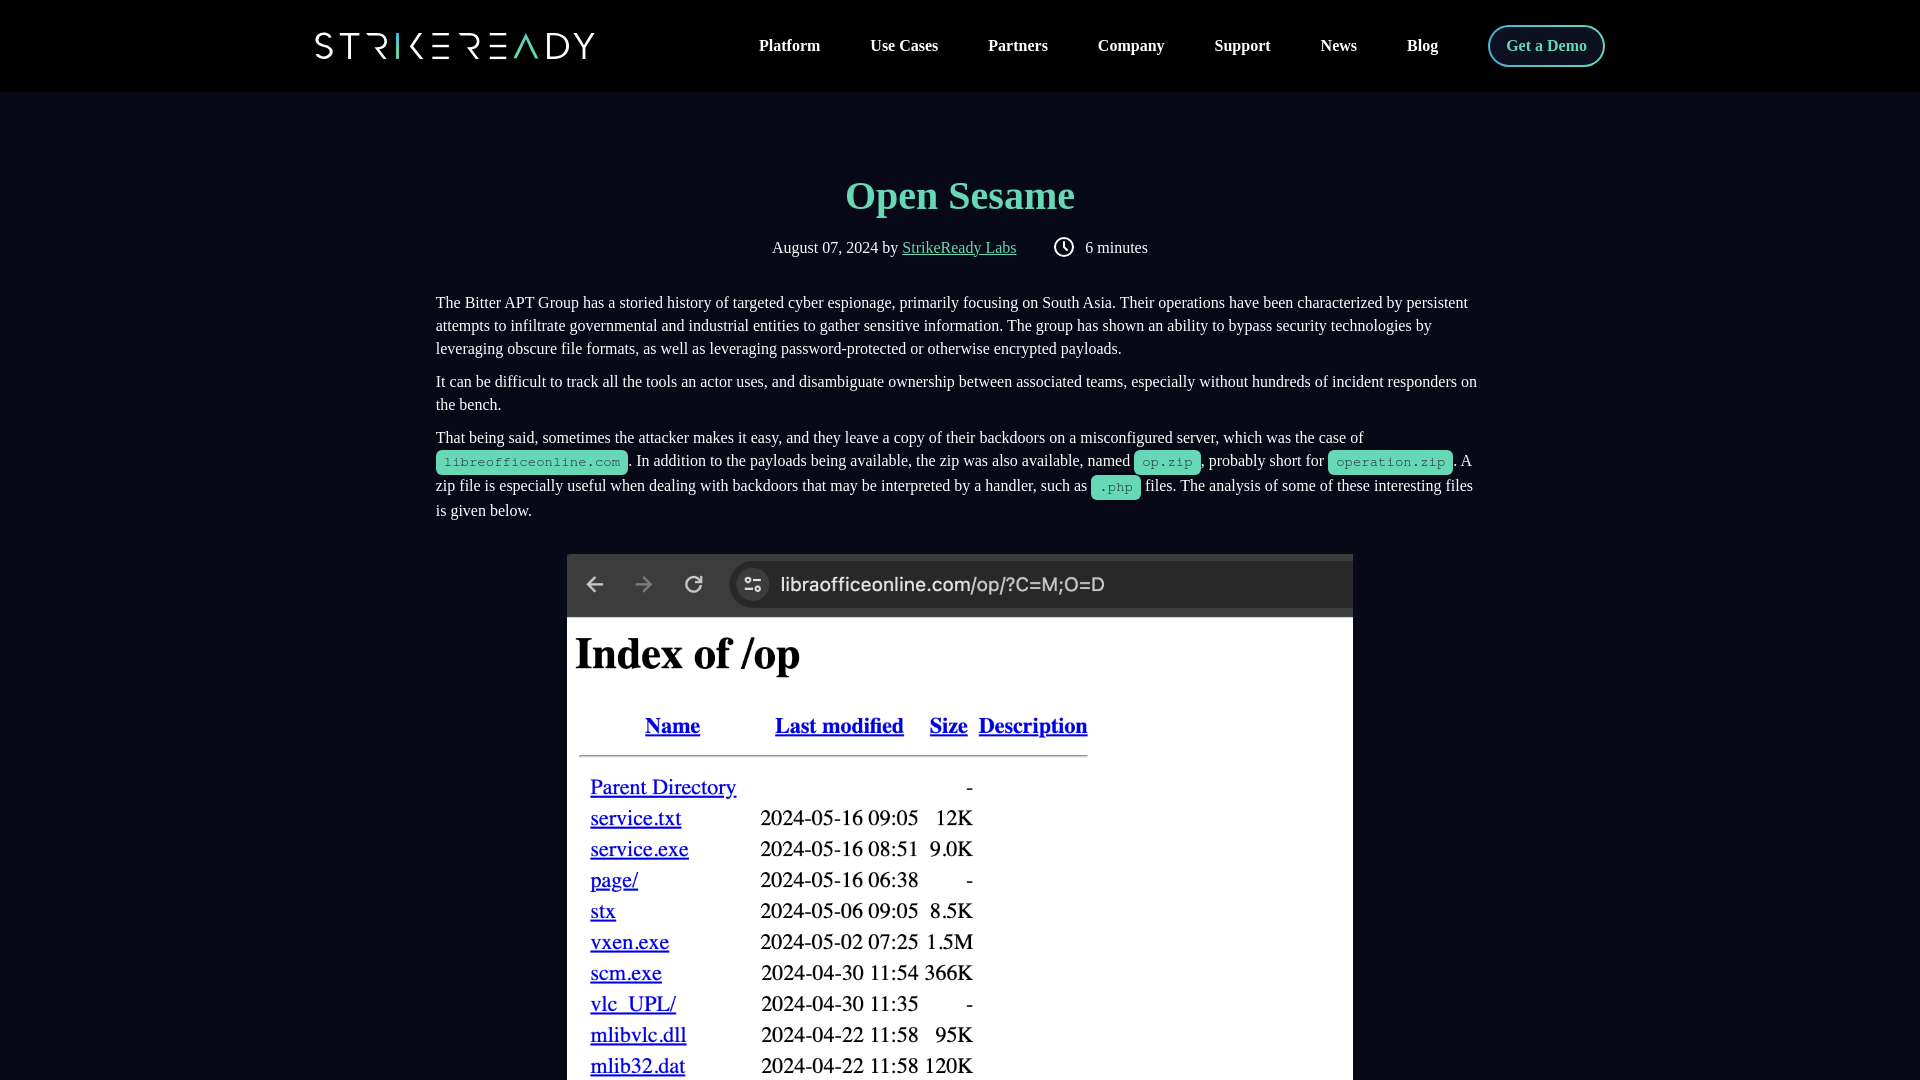Open the Company menu

point(1131,46)
